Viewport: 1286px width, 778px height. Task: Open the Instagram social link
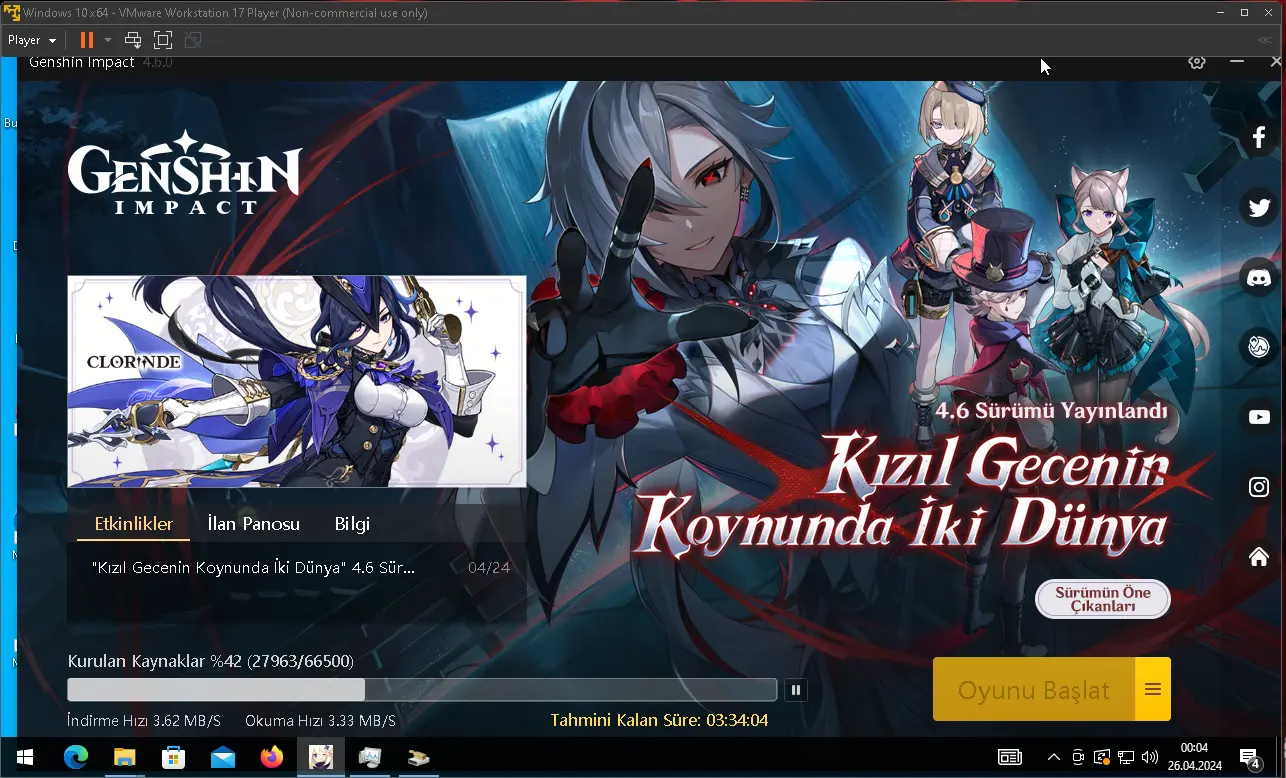[1259, 487]
